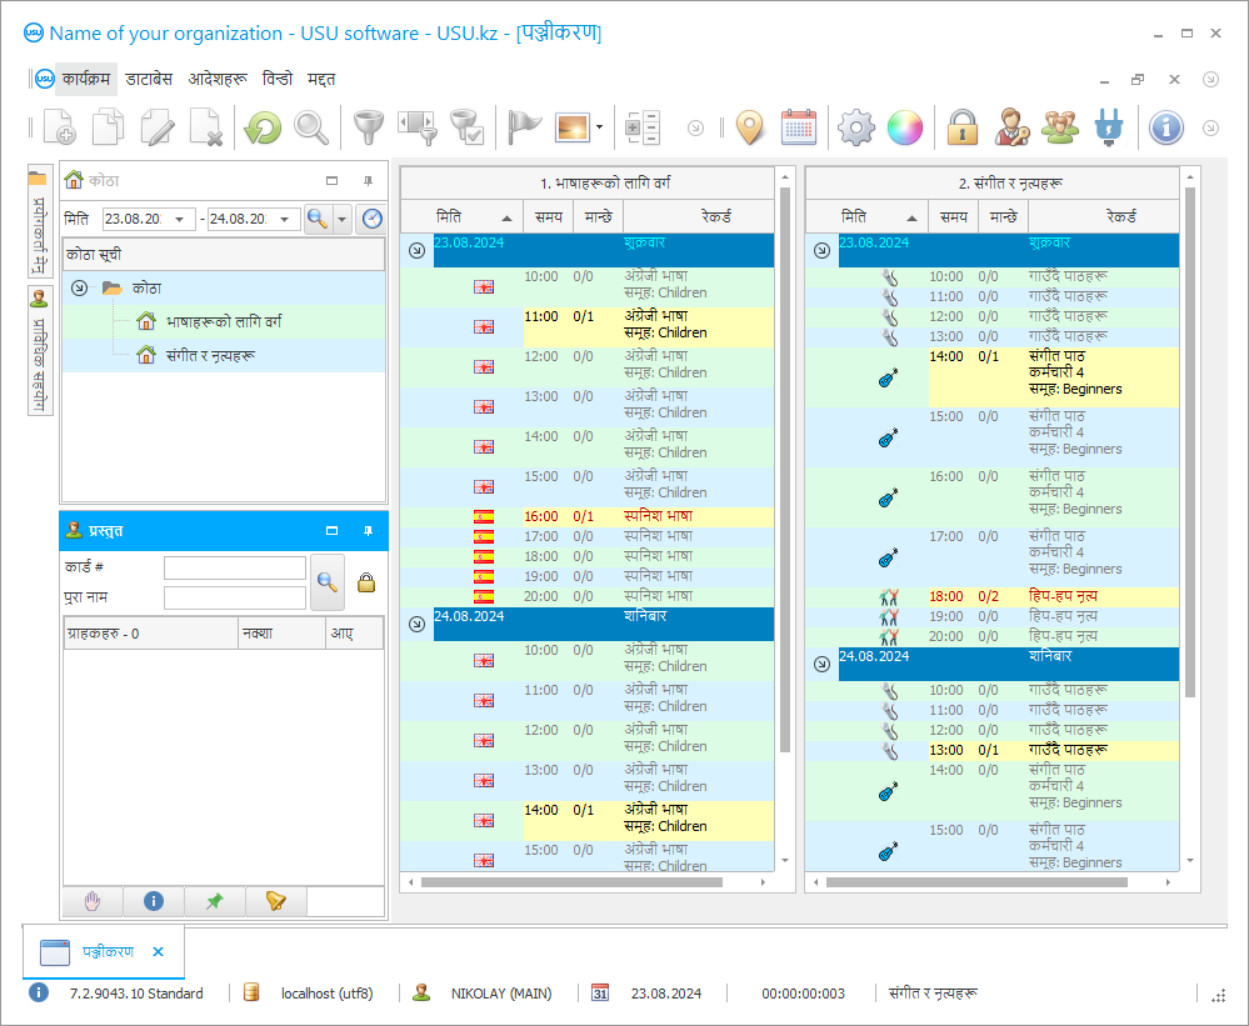Click the hand icon button at panel bottom

pos(93,901)
